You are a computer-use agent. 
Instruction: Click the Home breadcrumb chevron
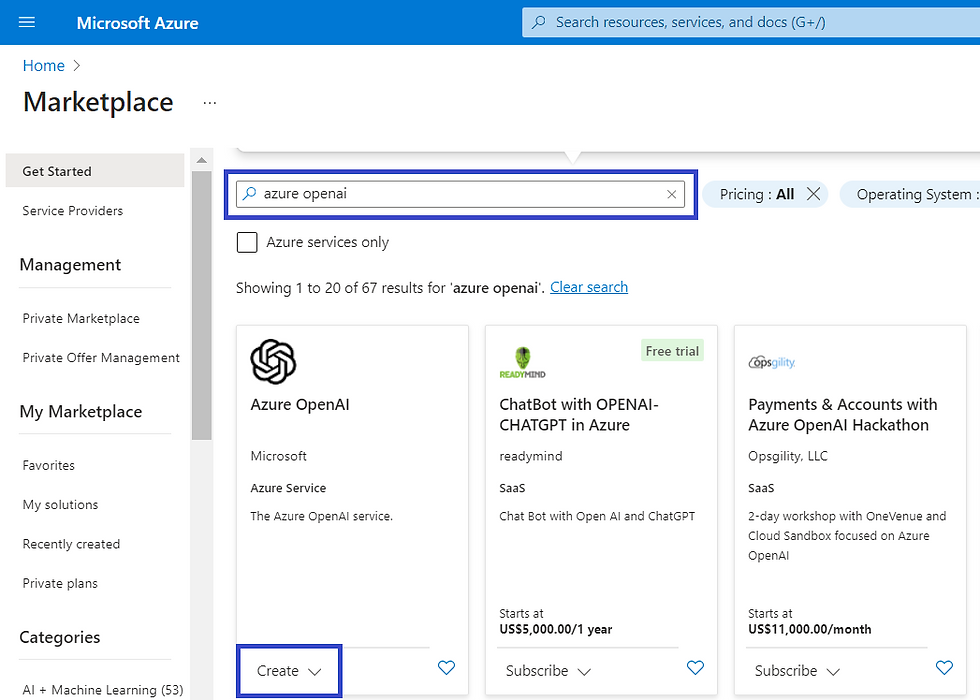(77, 66)
